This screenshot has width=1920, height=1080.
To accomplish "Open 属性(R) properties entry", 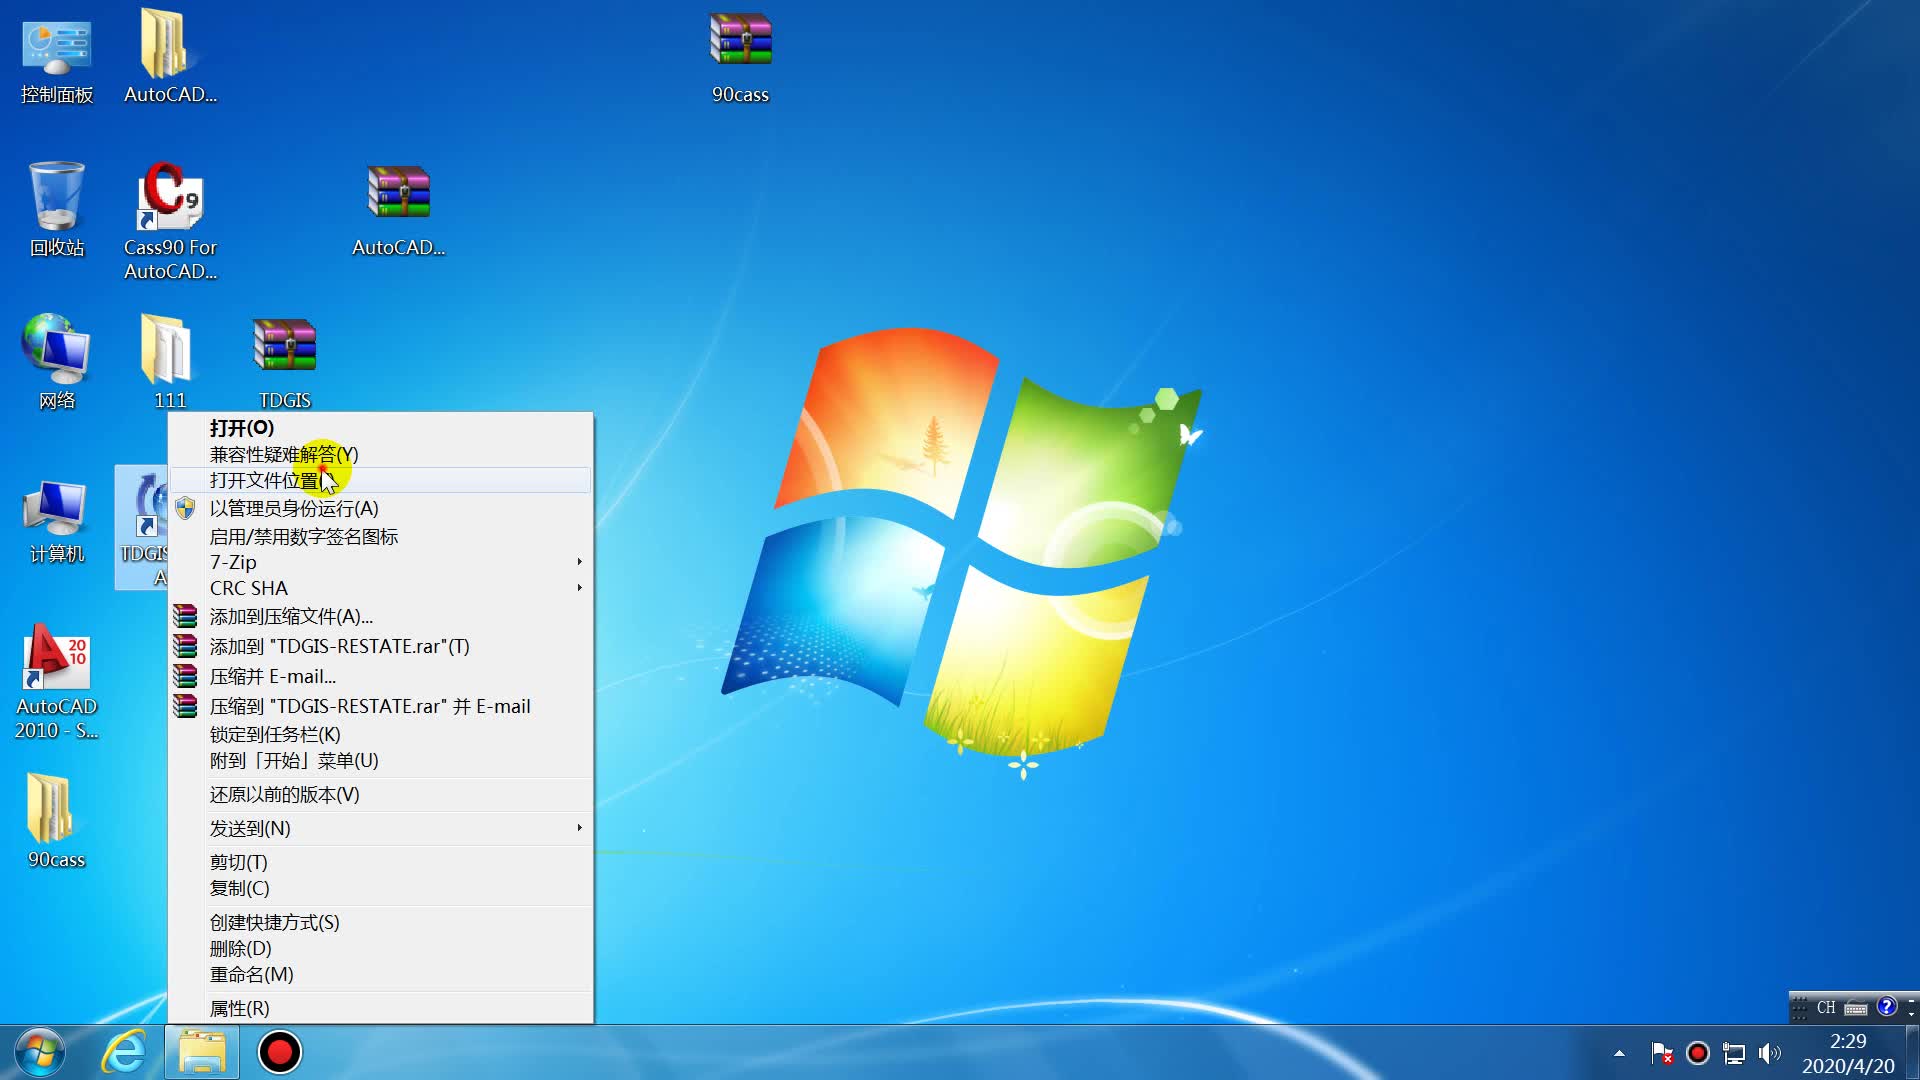I will tap(381, 1008).
